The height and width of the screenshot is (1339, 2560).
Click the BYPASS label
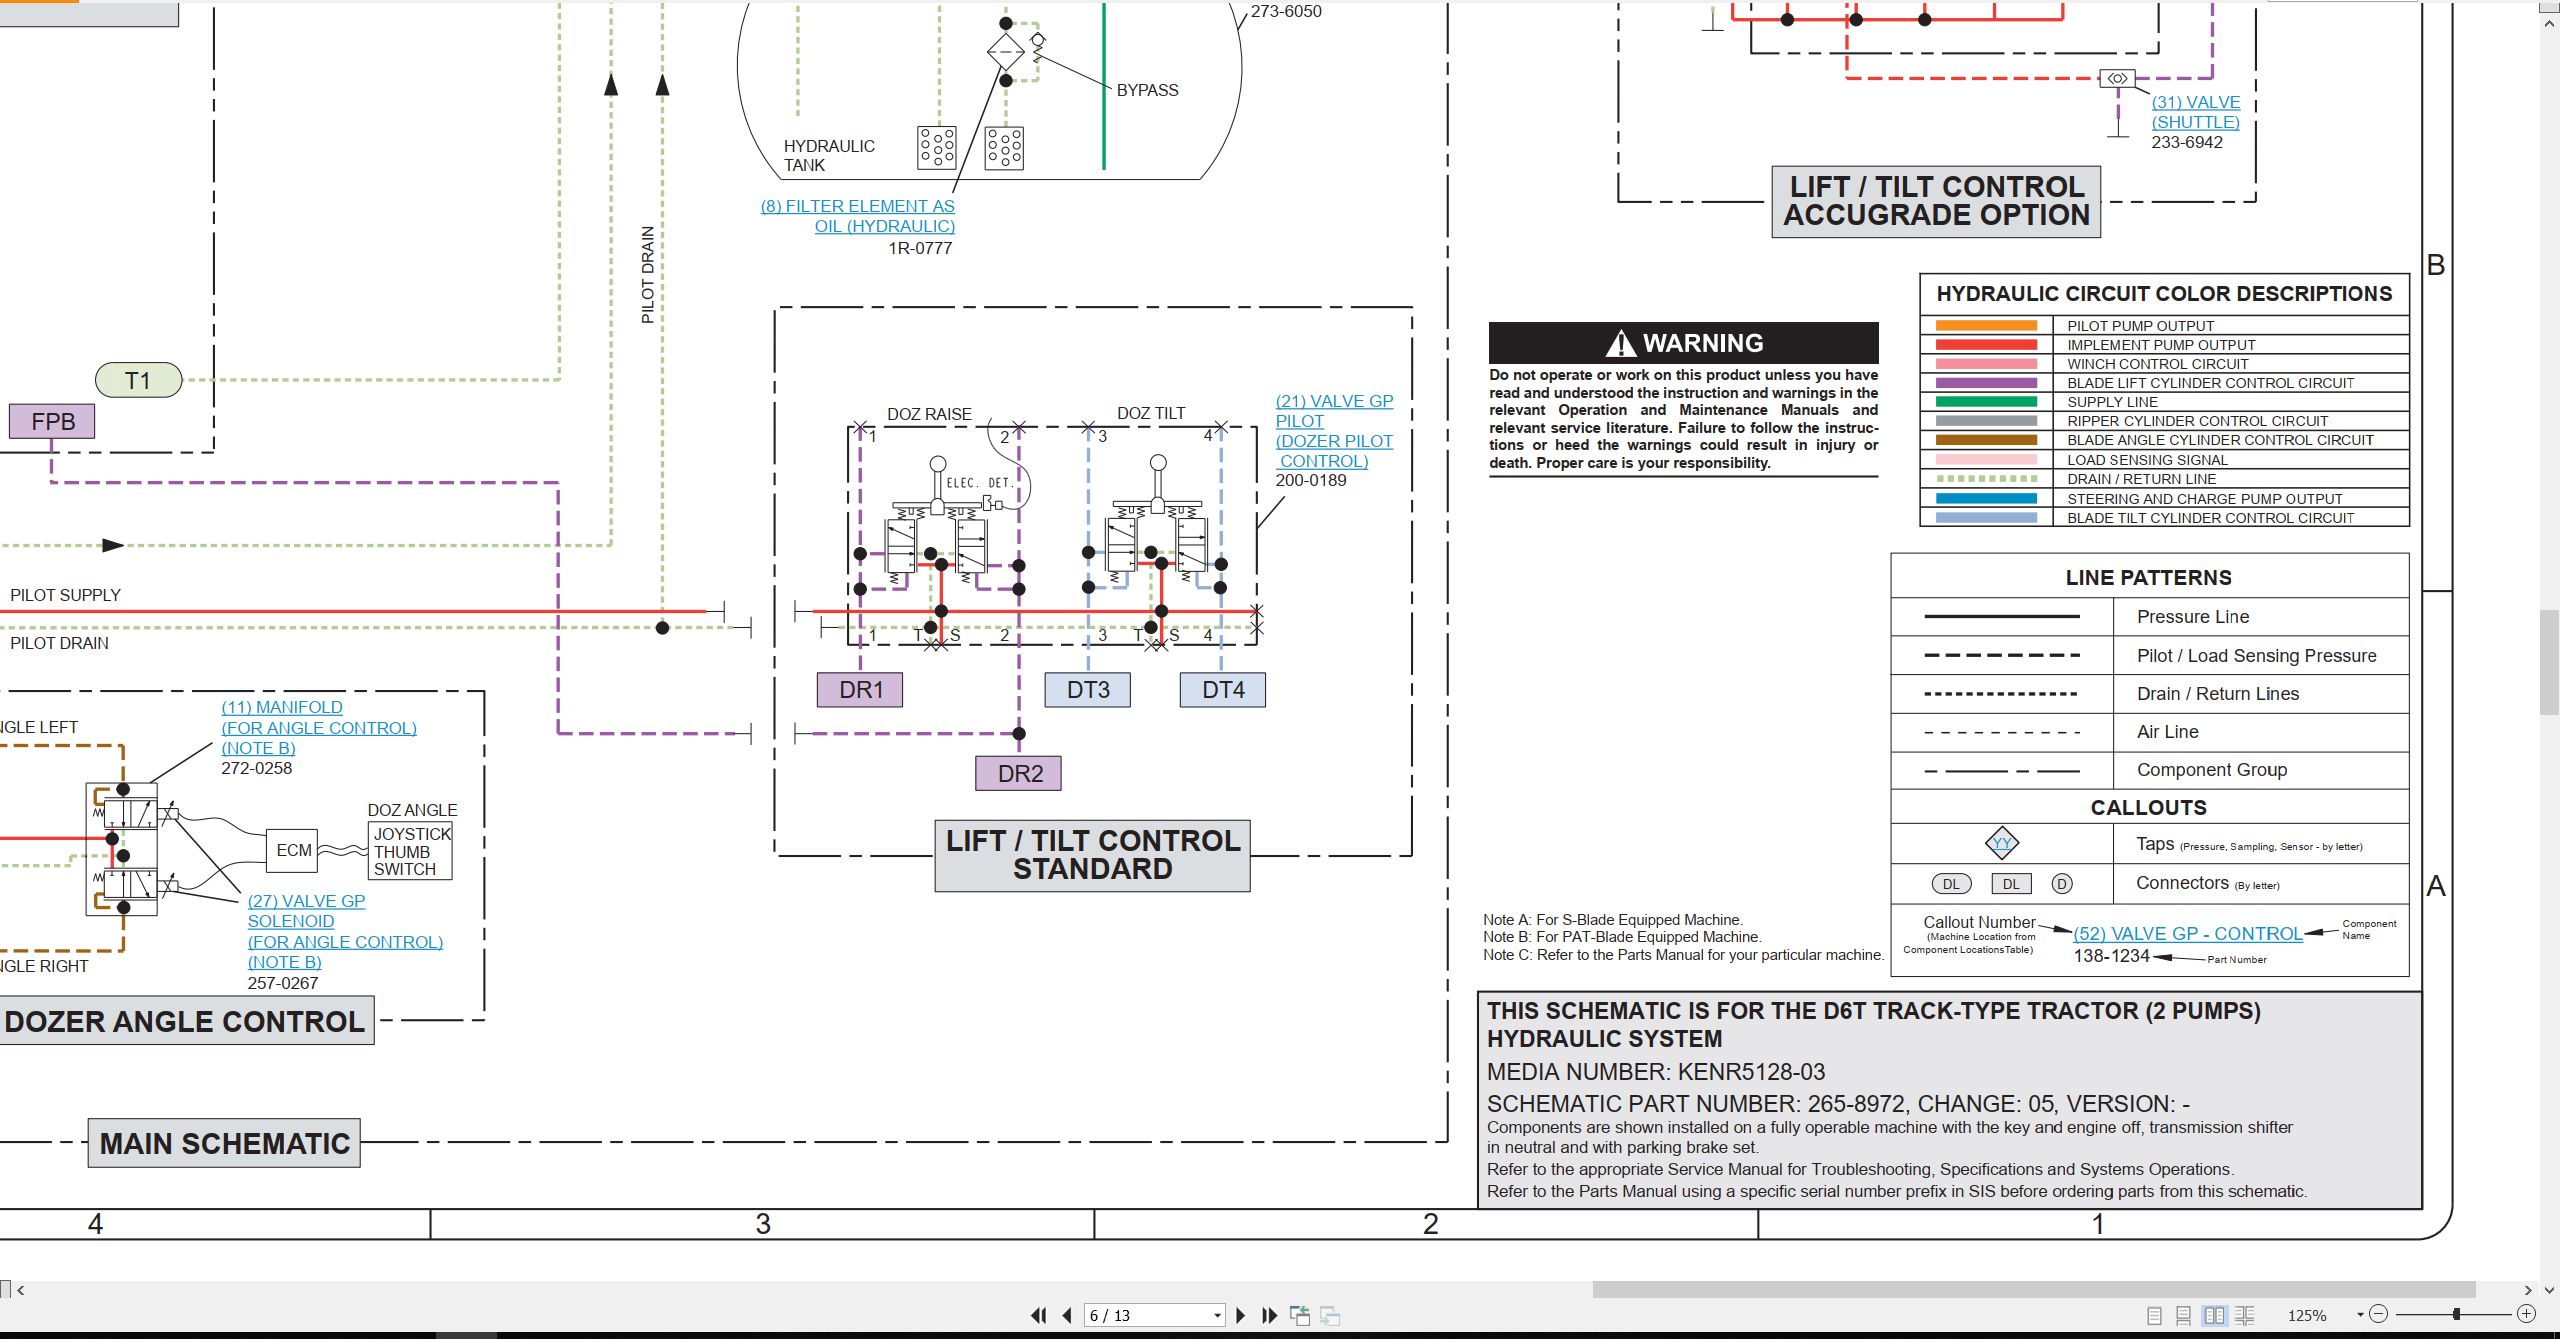coord(1147,90)
